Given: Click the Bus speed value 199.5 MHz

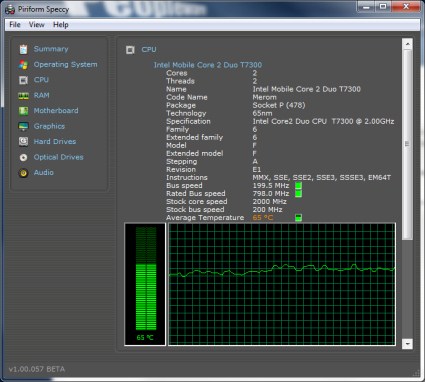Looking at the screenshot, I should point(271,186).
